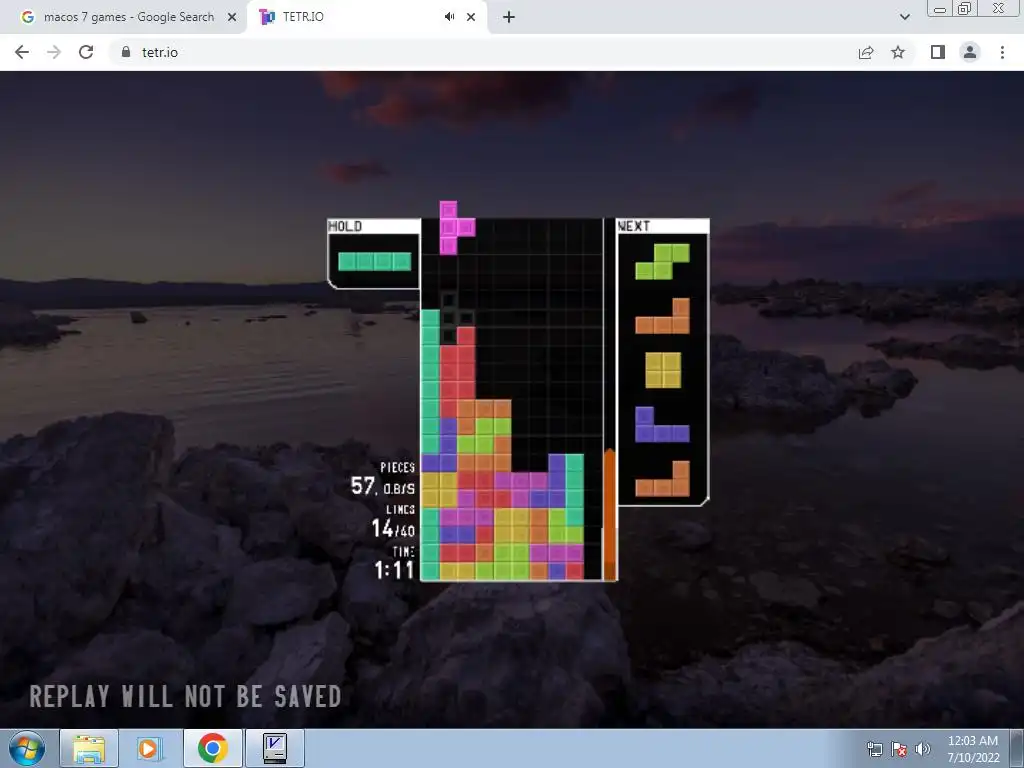
Task: Open the Chrome profile menu
Action: click(x=970, y=52)
